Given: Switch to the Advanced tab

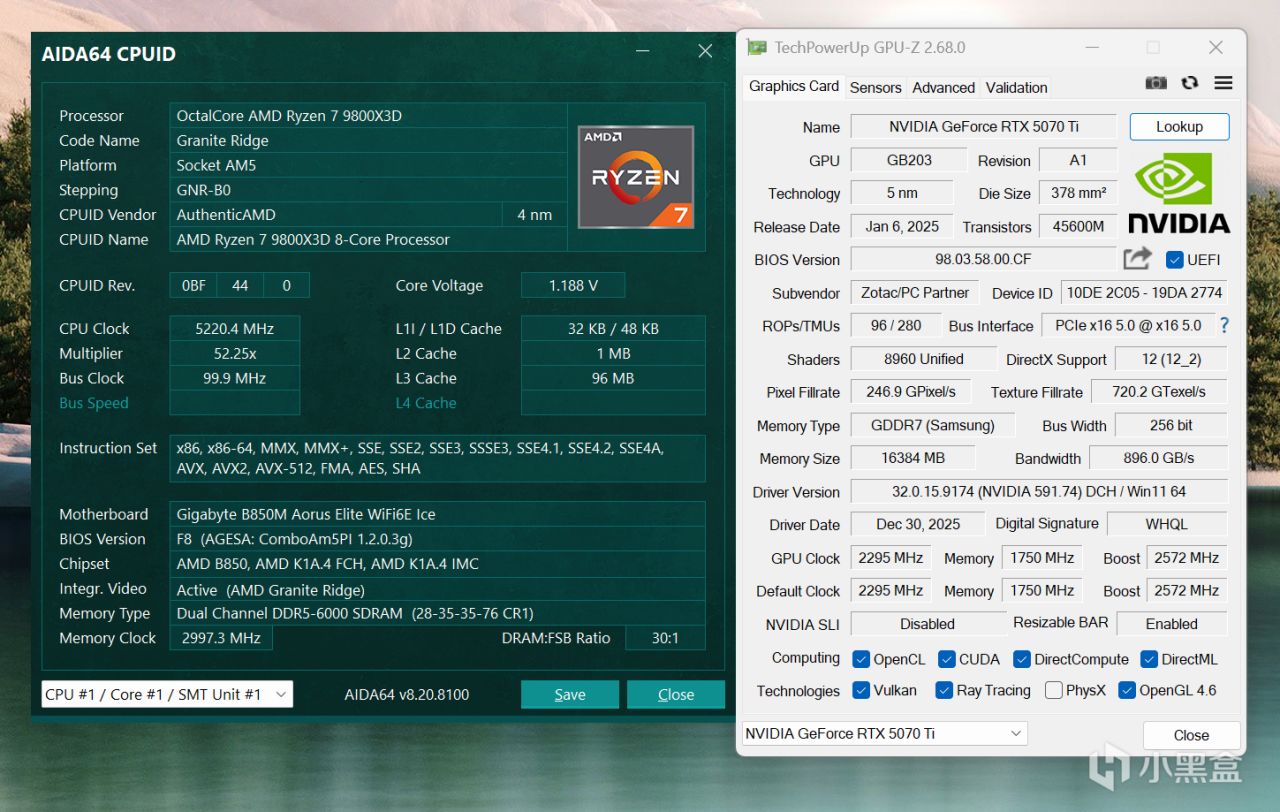Looking at the screenshot, I should [x=943, y=87].
